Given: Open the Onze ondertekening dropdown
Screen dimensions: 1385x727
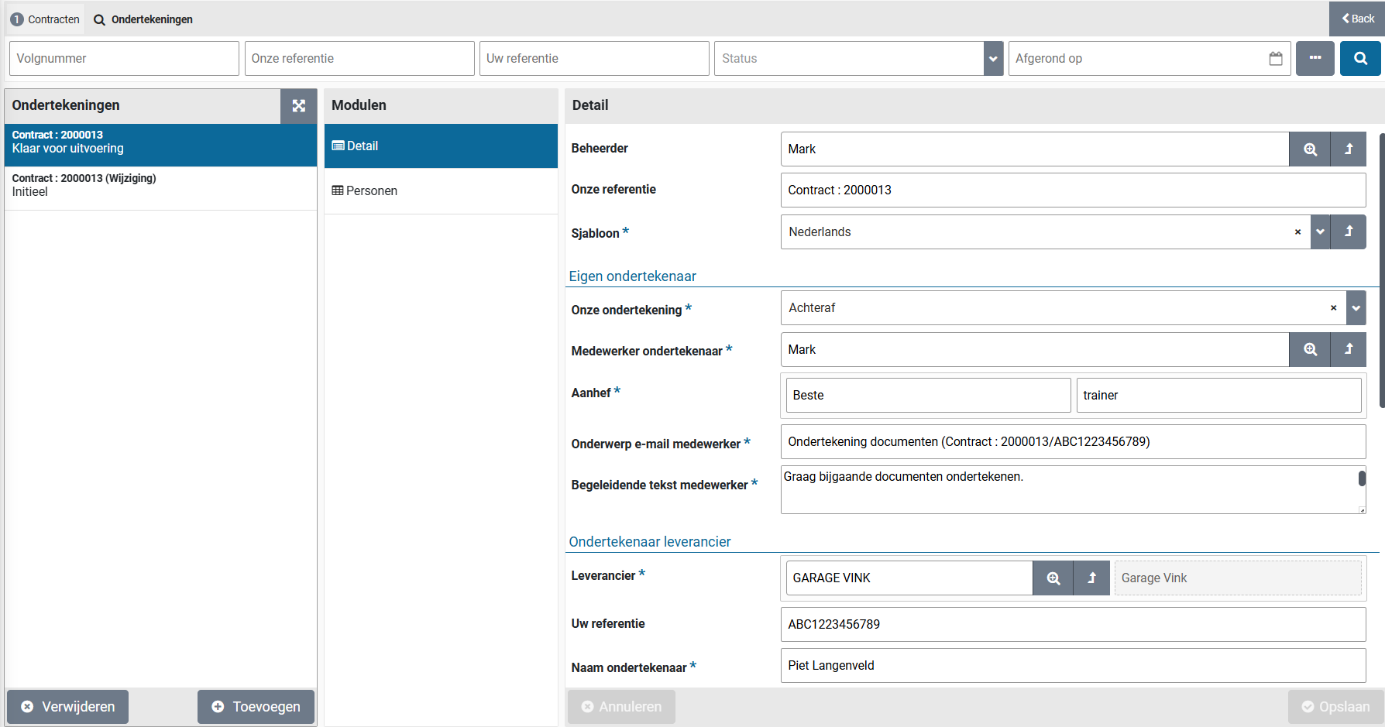Looking at the screenshot, I should click(1356, 308).
